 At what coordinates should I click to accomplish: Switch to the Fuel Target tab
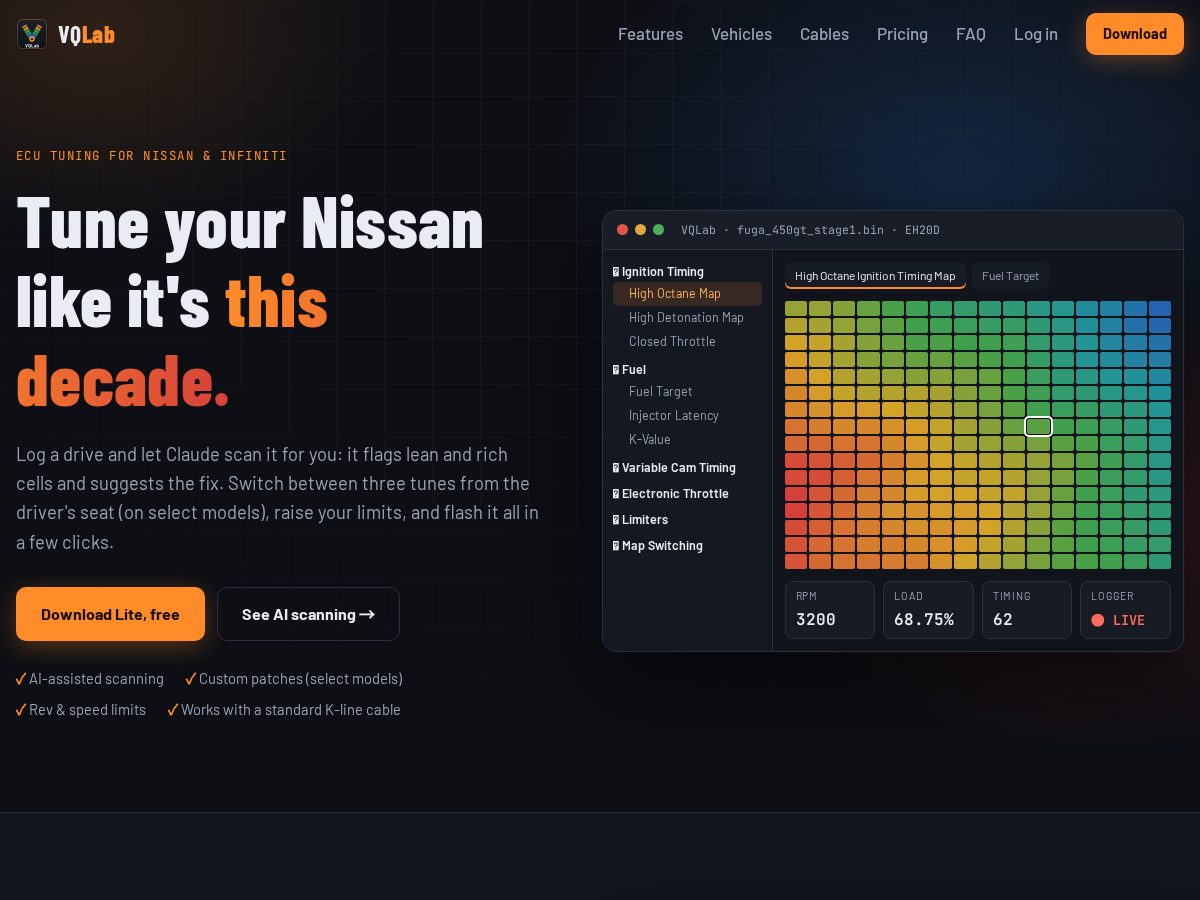click(1010, 276)
